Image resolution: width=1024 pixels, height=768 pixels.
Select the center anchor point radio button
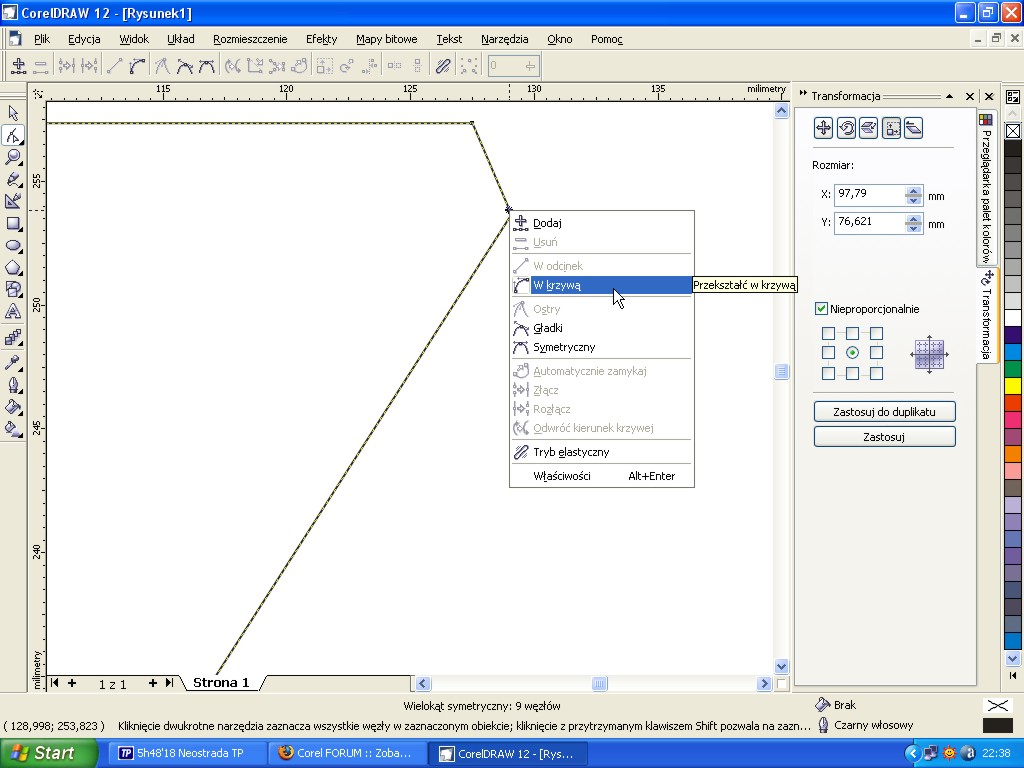tap(852, 353)
